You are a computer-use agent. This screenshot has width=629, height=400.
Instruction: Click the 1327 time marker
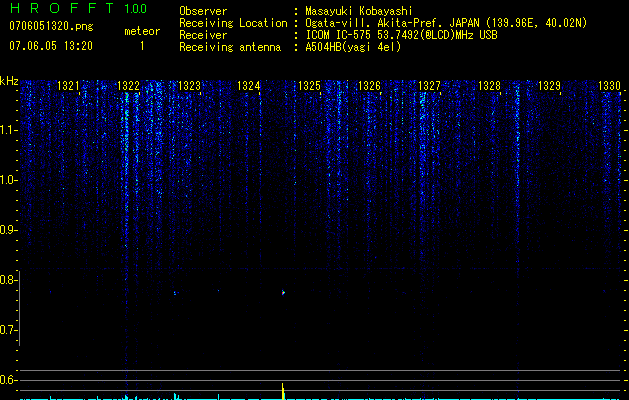(x=429, y=85)
